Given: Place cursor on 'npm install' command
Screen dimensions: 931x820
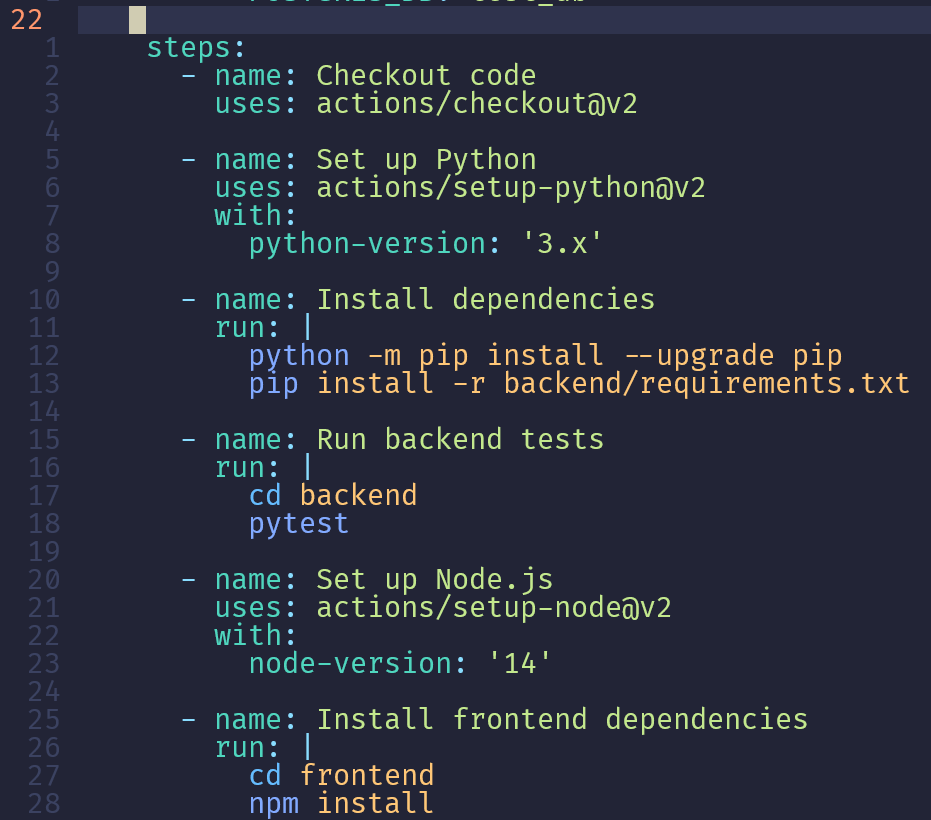Looking at the screenshot, I should 343,803.
